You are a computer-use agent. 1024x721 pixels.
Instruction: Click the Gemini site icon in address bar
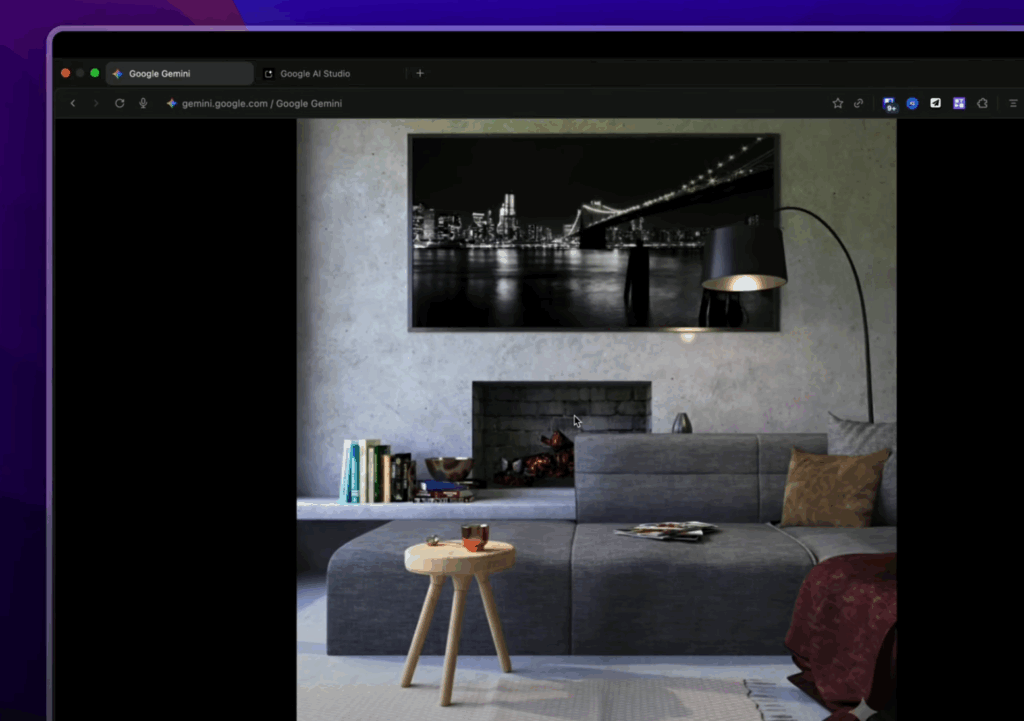tap(171, 103)
